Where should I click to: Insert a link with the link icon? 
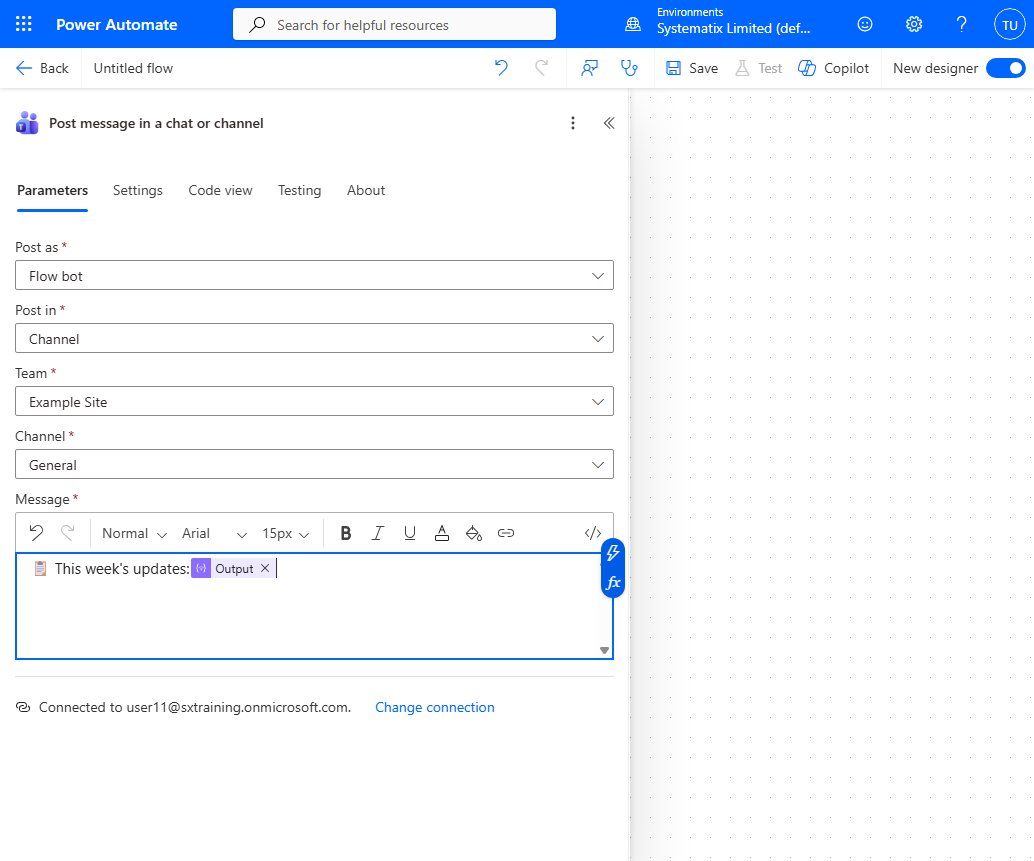pos(506,533)
